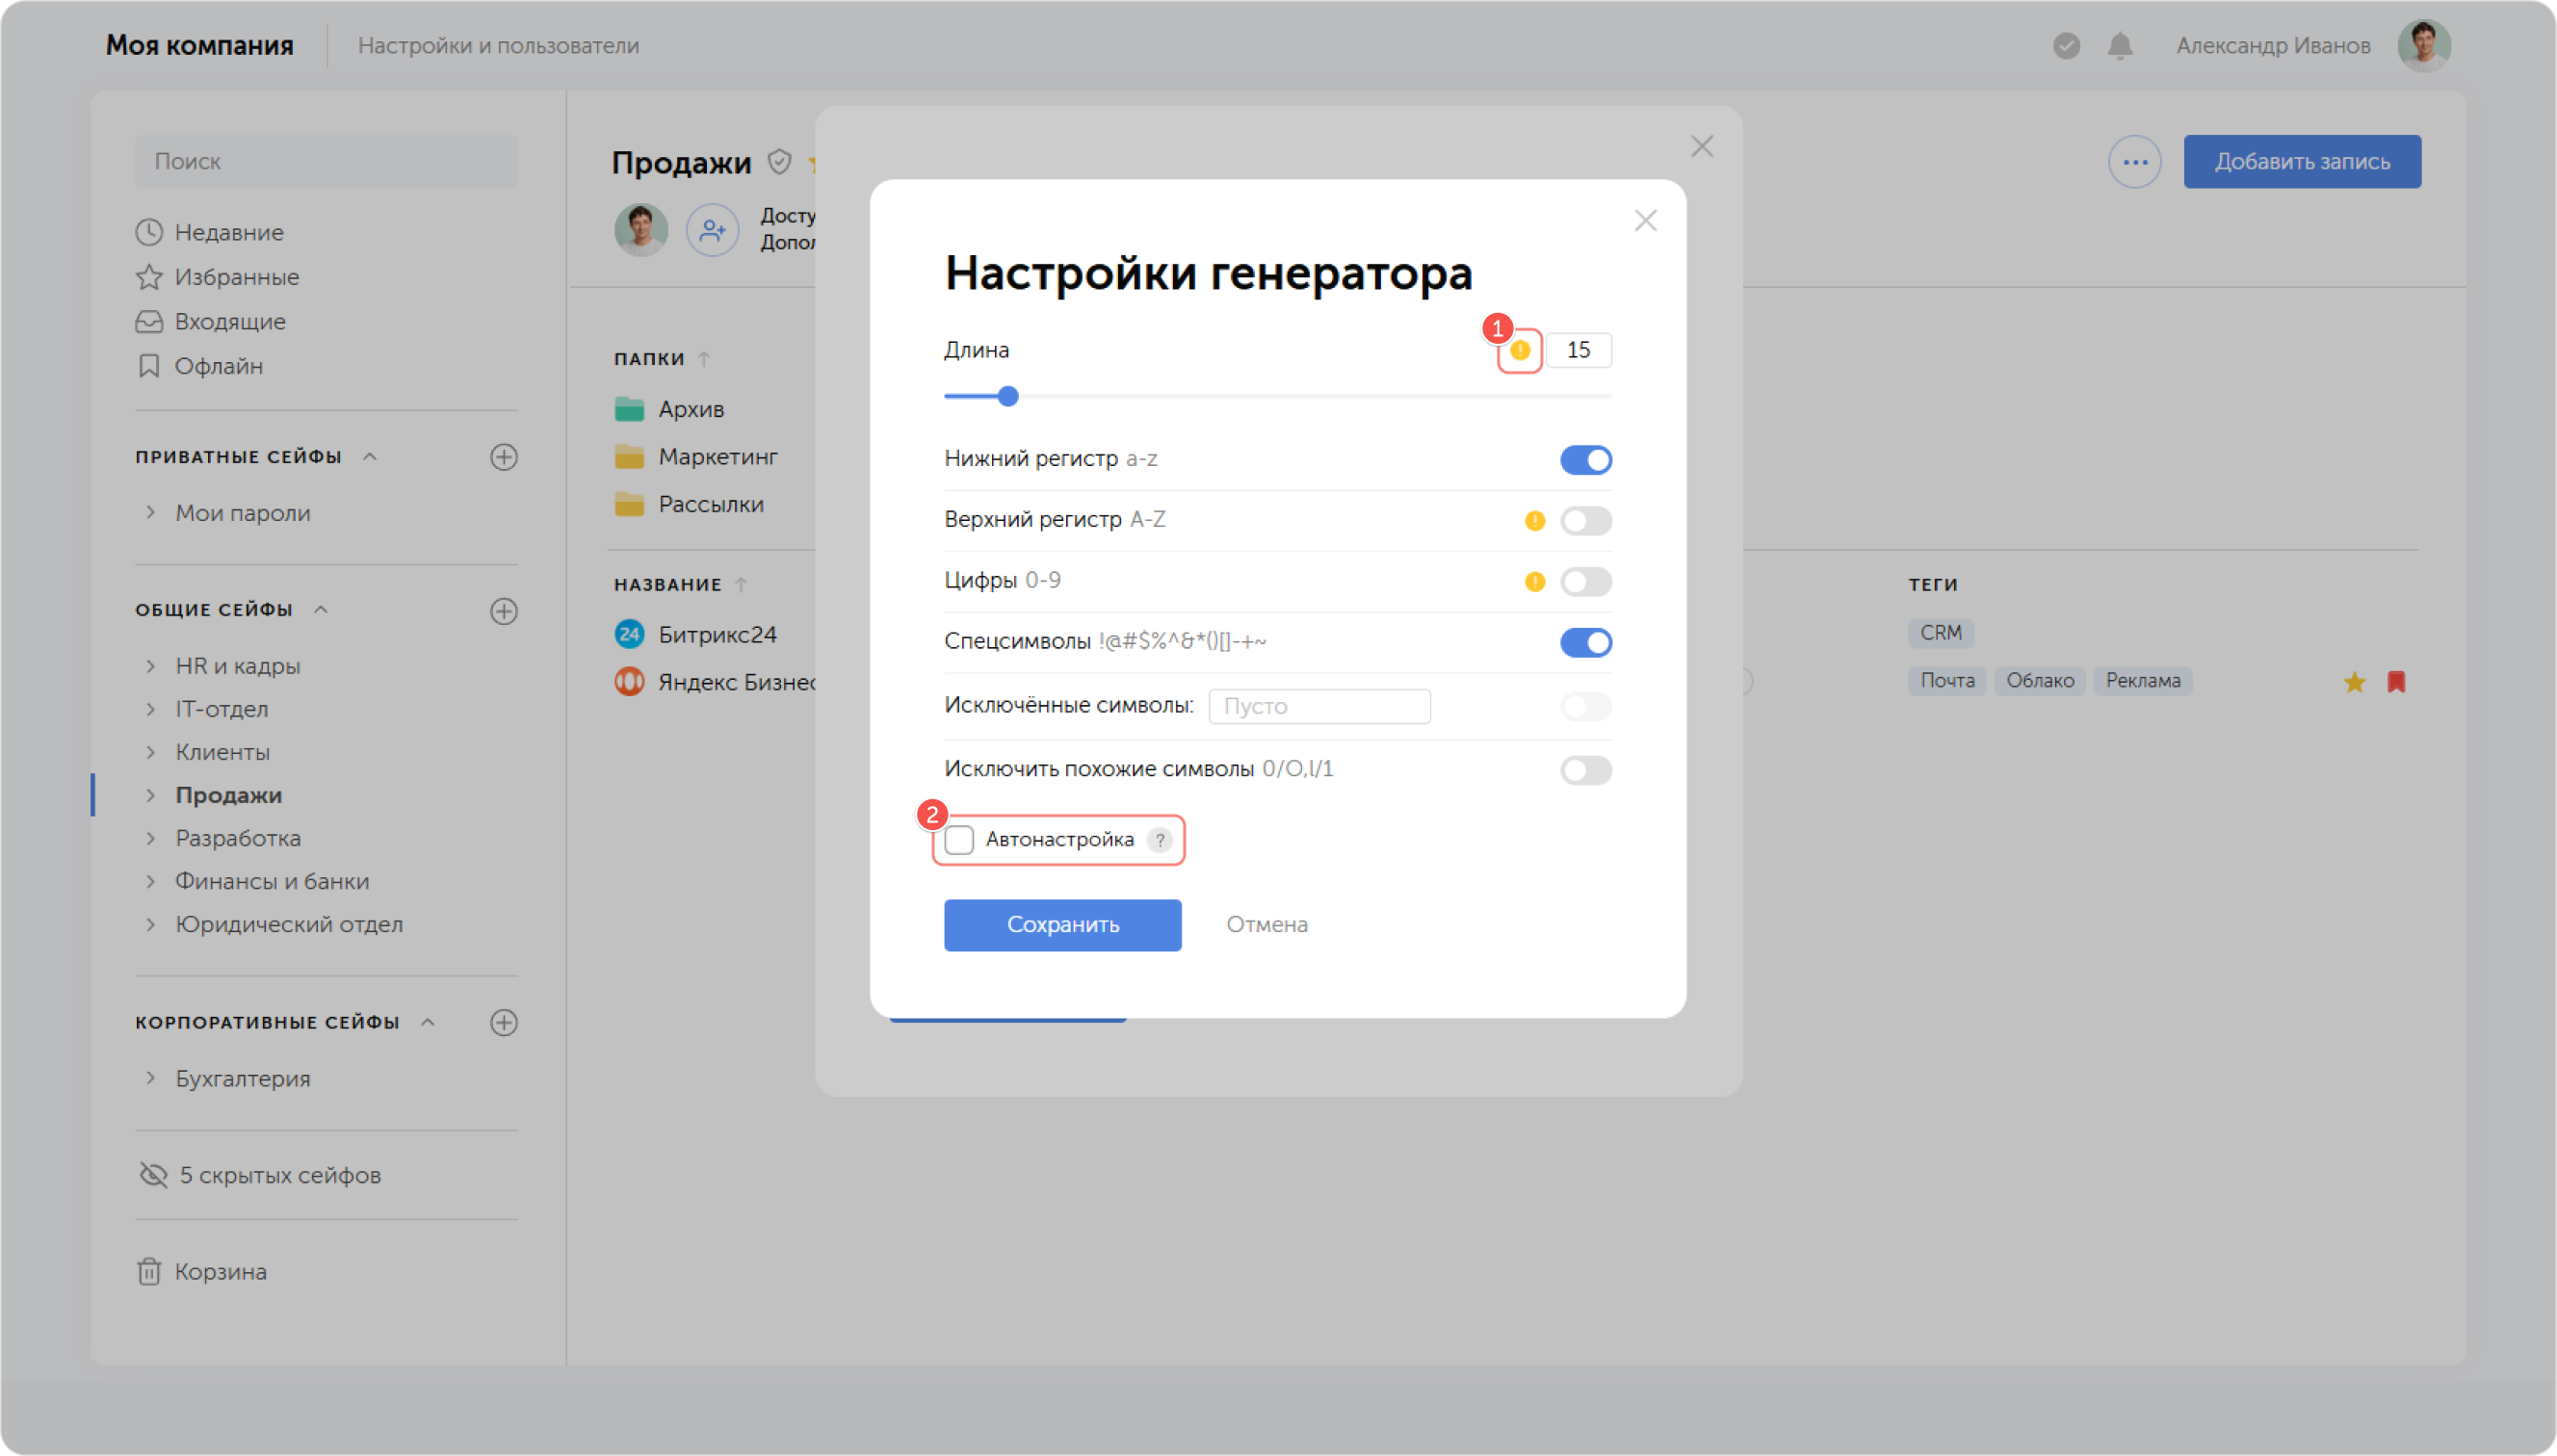Open the Входящие section
The width and height of the screenshot is (2557, 1456).
(x=210, y=322)
